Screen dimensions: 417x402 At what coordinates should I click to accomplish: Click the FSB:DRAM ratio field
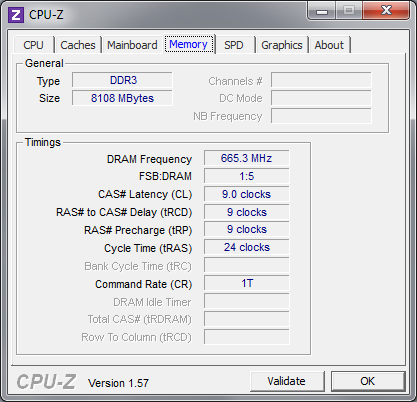click(x=247, y=176)
